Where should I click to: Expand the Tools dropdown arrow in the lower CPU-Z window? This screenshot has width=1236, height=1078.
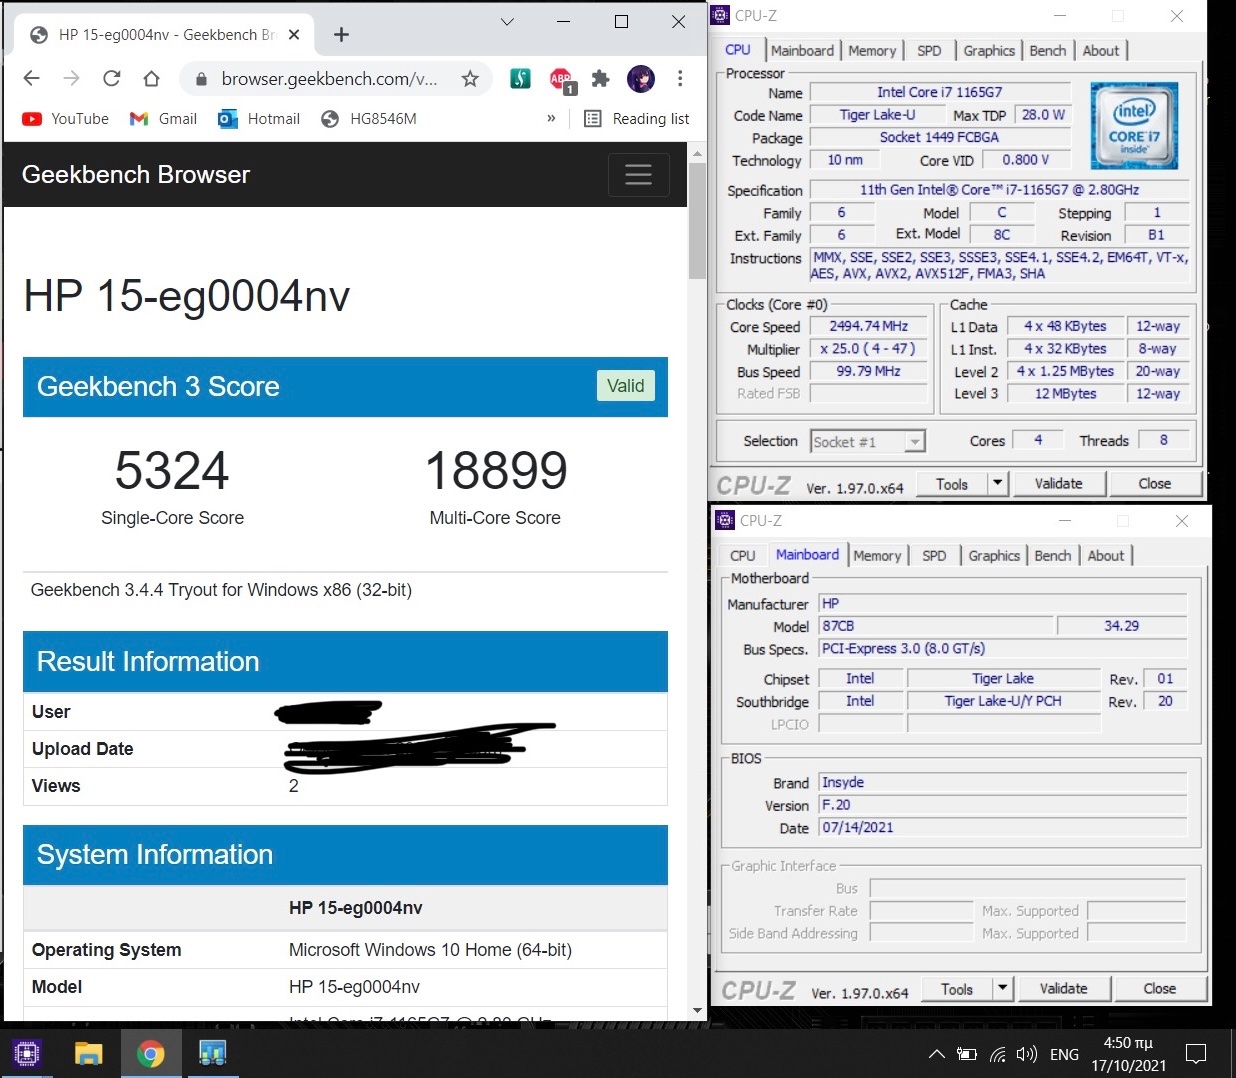click(x=1002, y=989)
